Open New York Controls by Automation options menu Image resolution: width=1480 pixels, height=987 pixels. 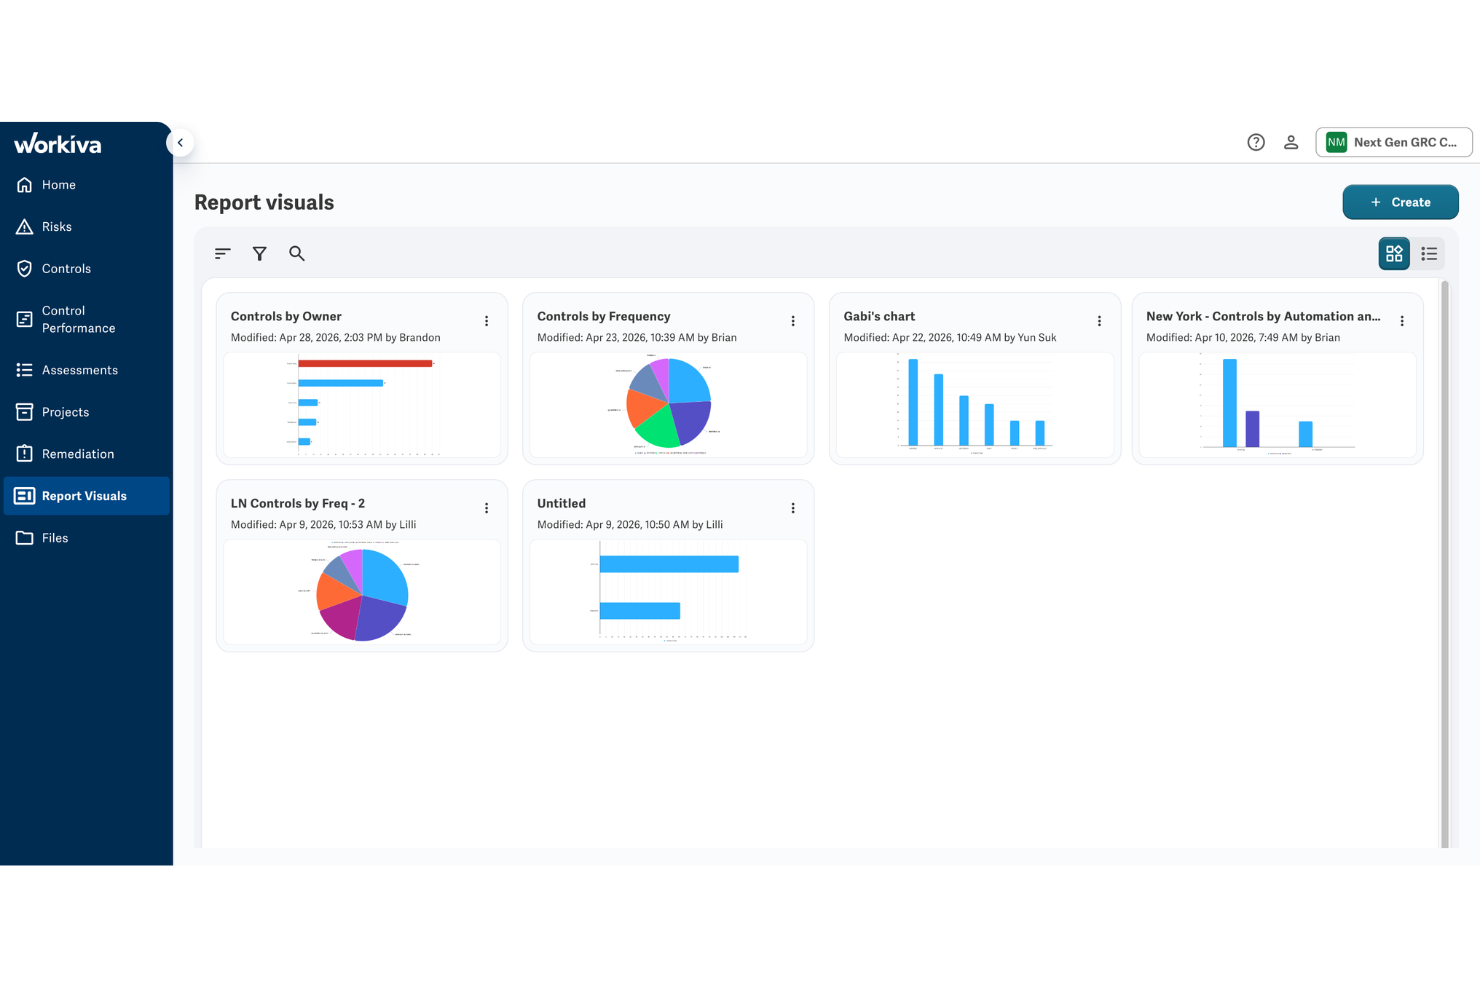1402,321
